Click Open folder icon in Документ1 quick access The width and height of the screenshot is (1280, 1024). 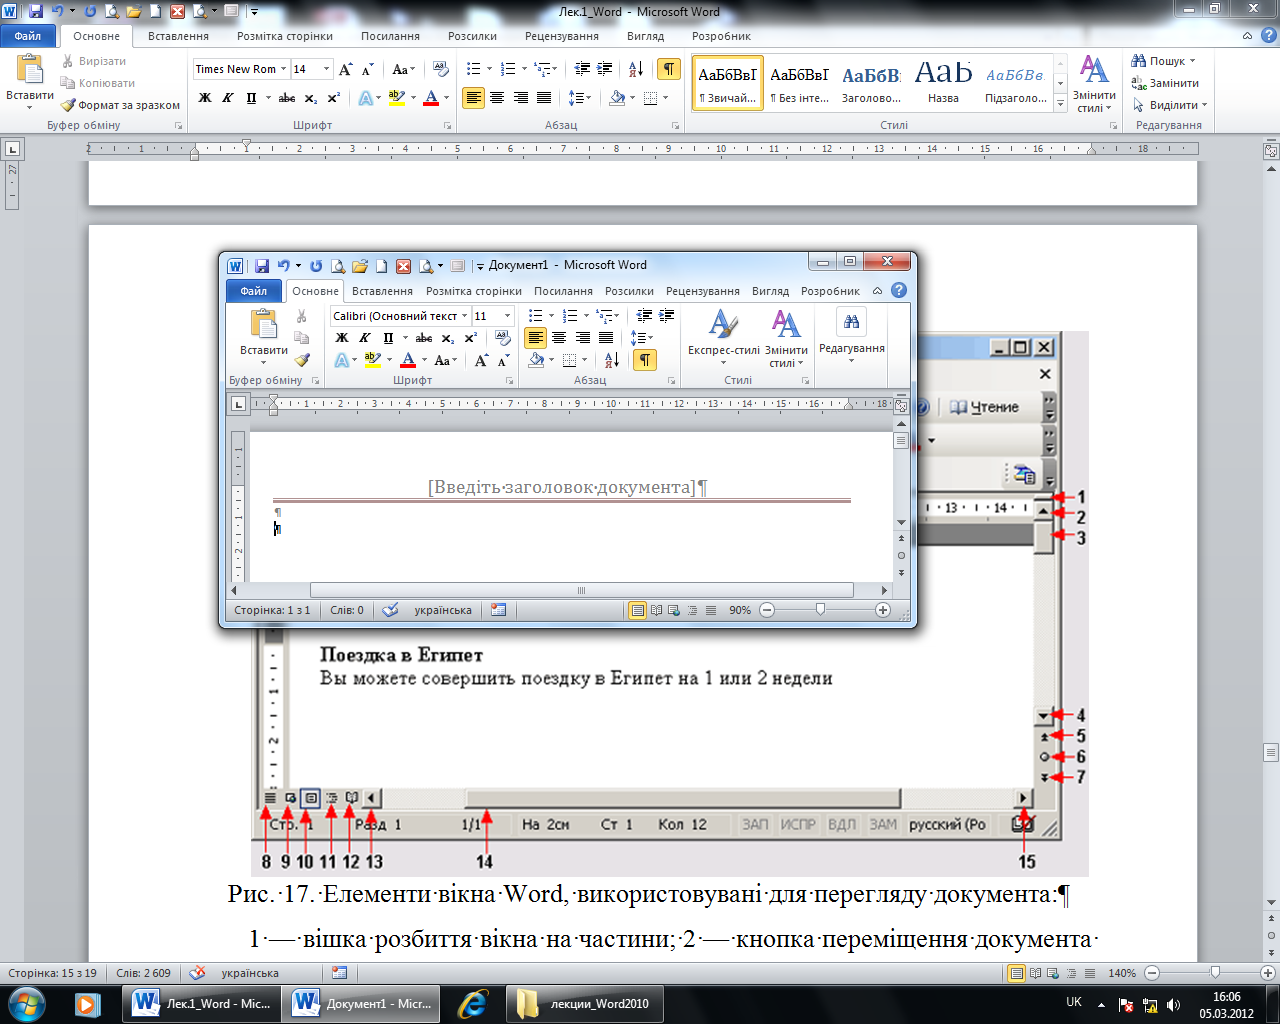360,266
